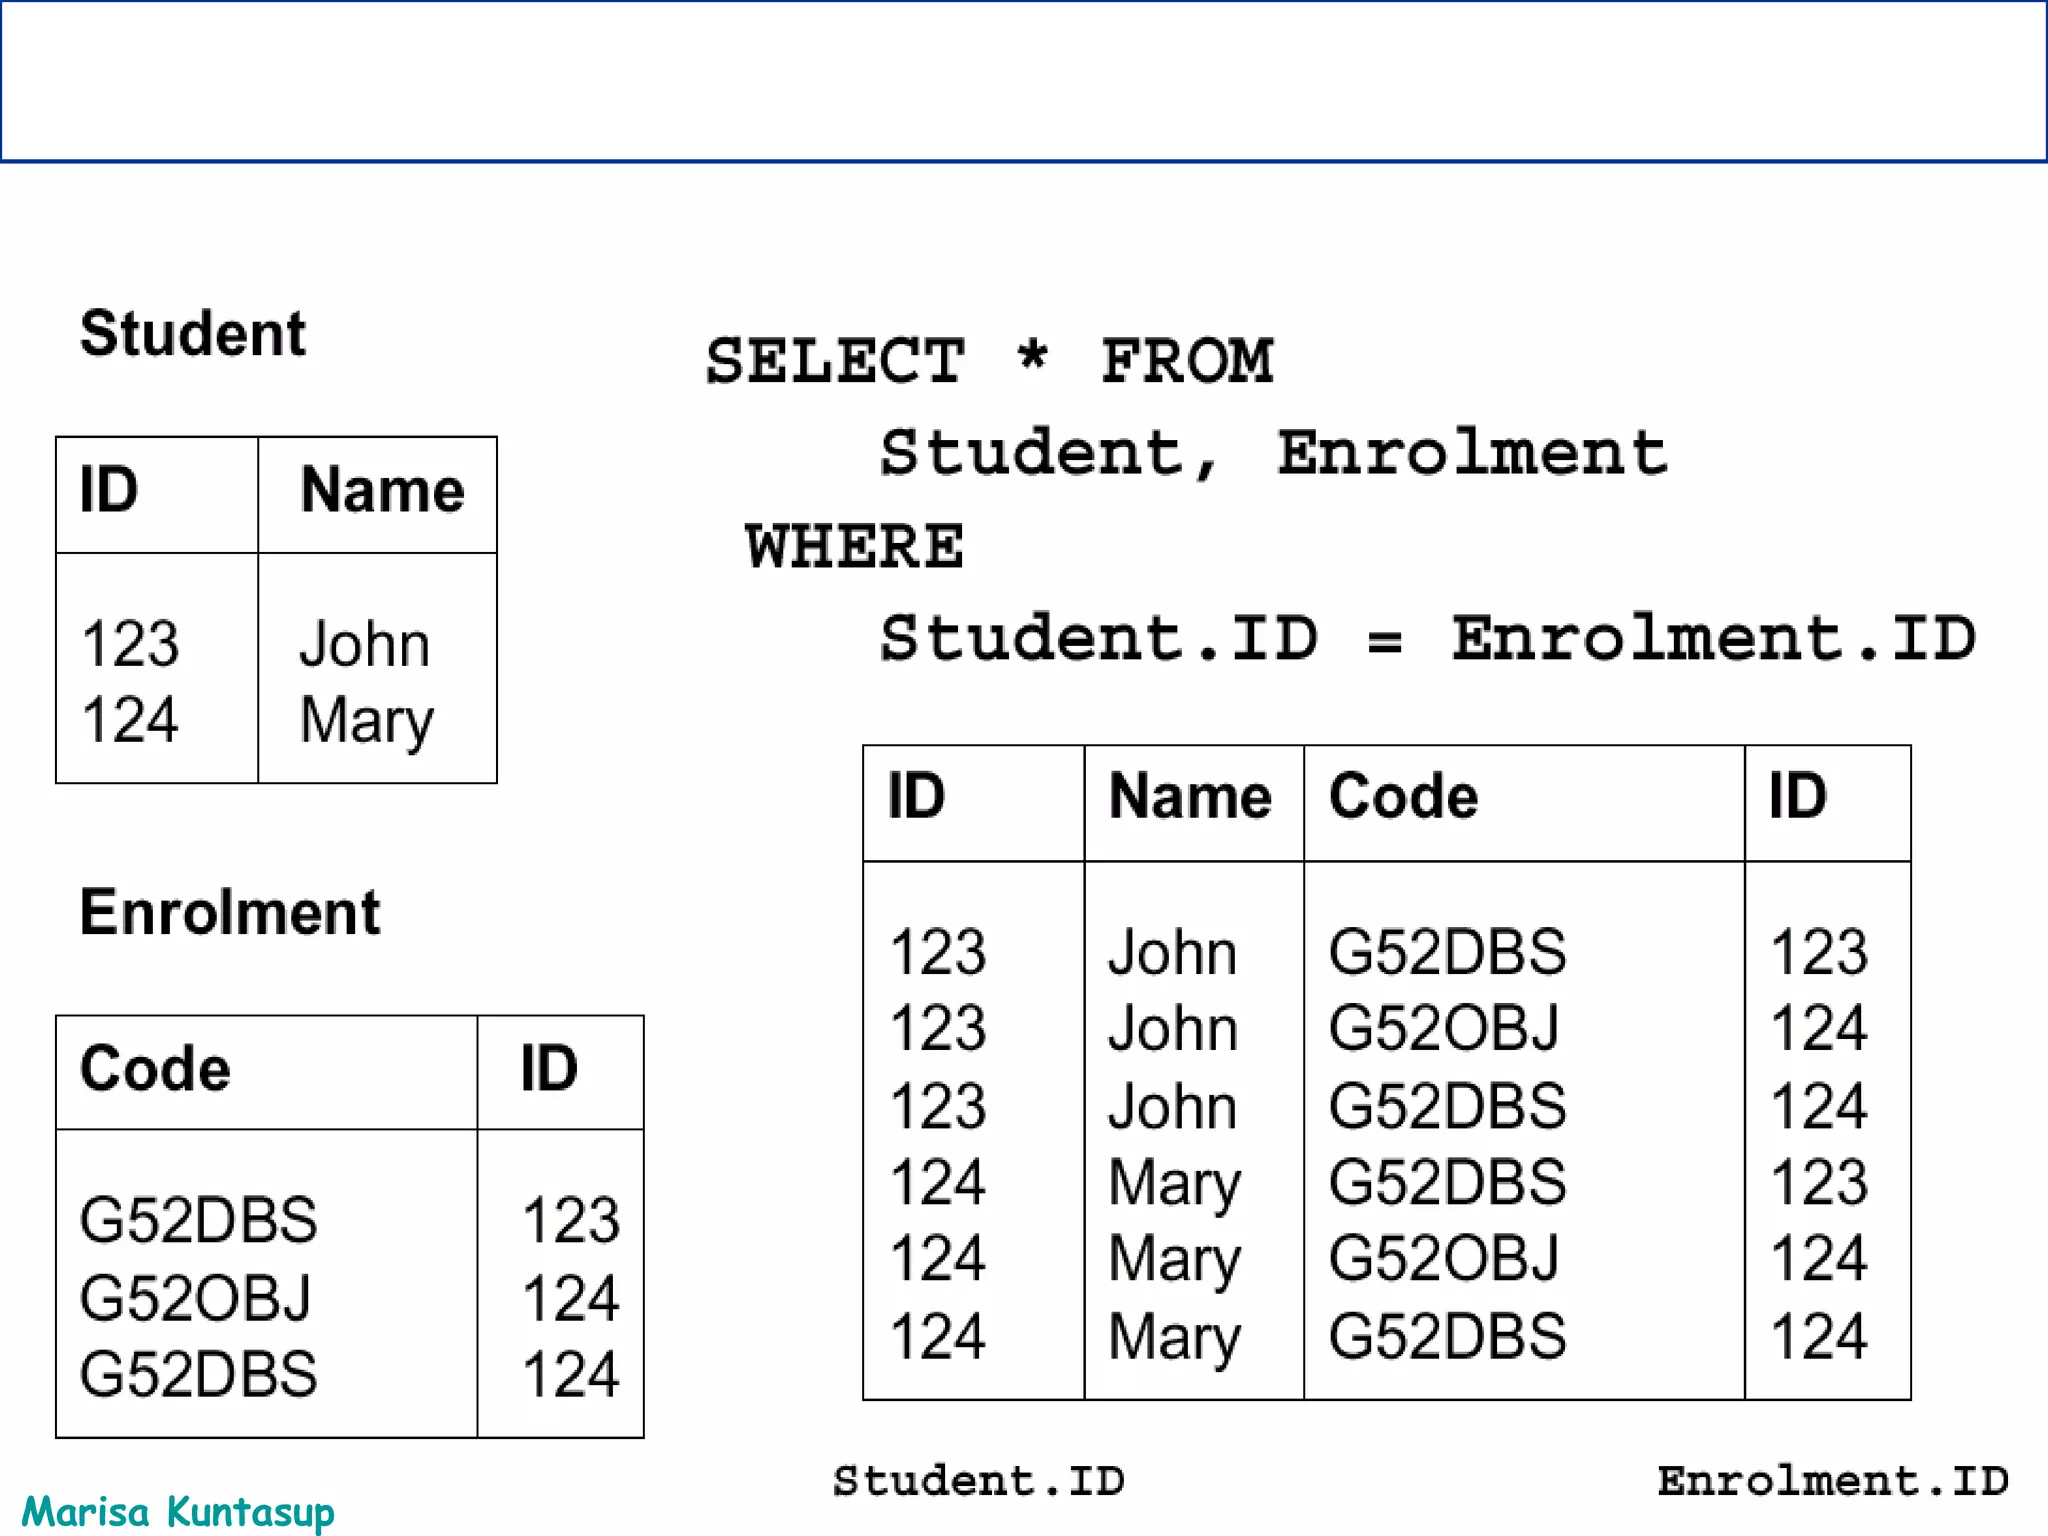
Task: Click the "Enrolment.ID" caption below result table
Action: 1833,1481
